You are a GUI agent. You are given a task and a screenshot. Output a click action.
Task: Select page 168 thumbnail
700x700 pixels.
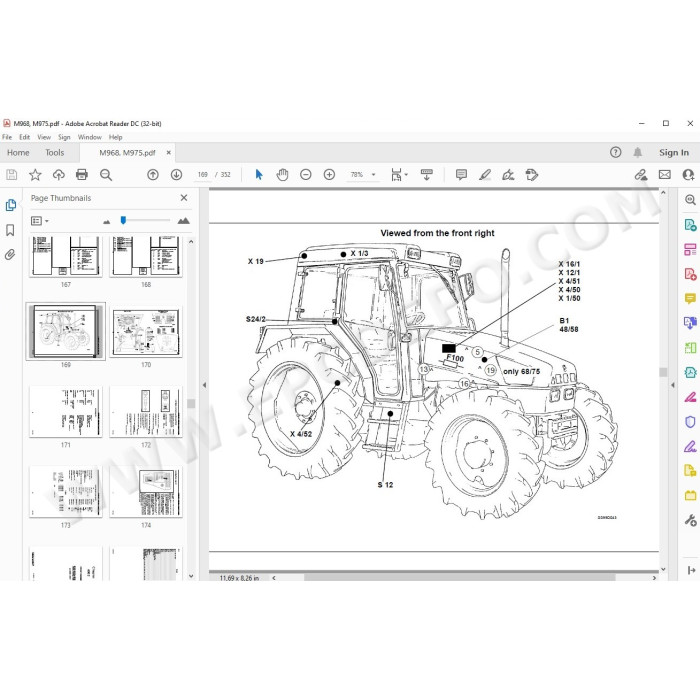[146, 256]
